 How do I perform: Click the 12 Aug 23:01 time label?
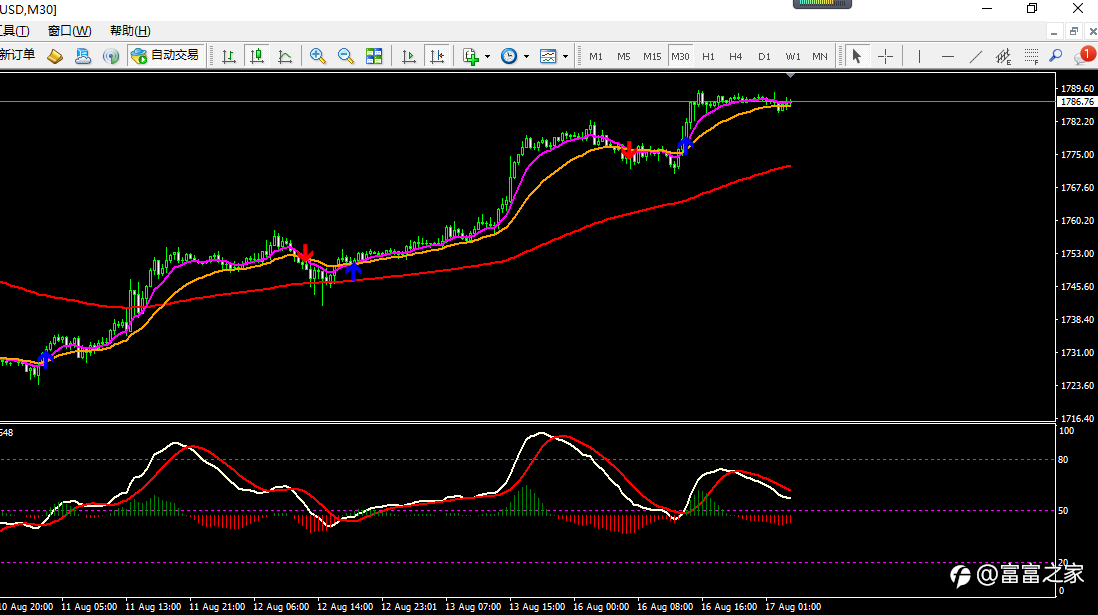(x=409, y=607)
